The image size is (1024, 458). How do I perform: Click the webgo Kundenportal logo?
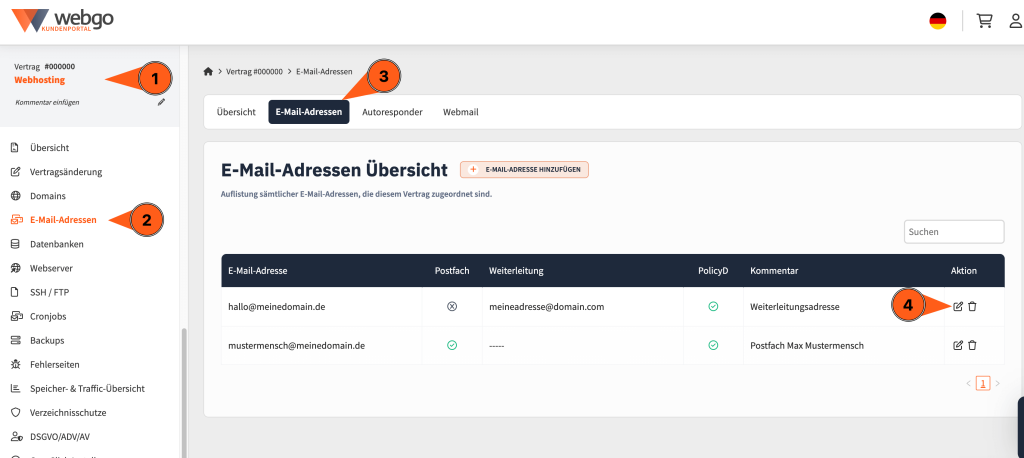63,22
